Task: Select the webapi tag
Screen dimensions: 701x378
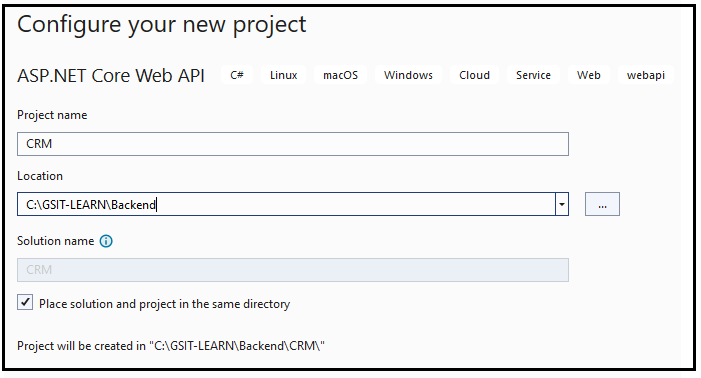Action: (646, 75)
